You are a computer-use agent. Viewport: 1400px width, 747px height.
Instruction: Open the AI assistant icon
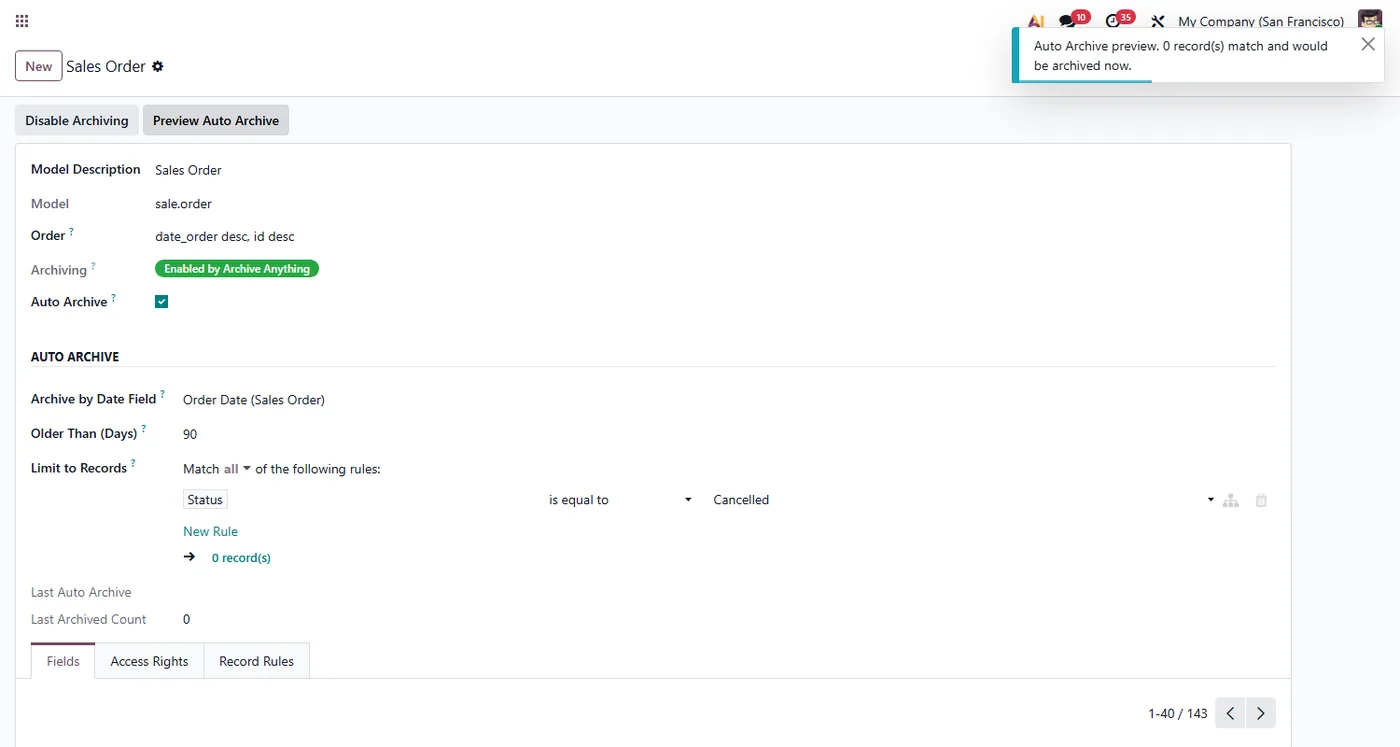1036,21
